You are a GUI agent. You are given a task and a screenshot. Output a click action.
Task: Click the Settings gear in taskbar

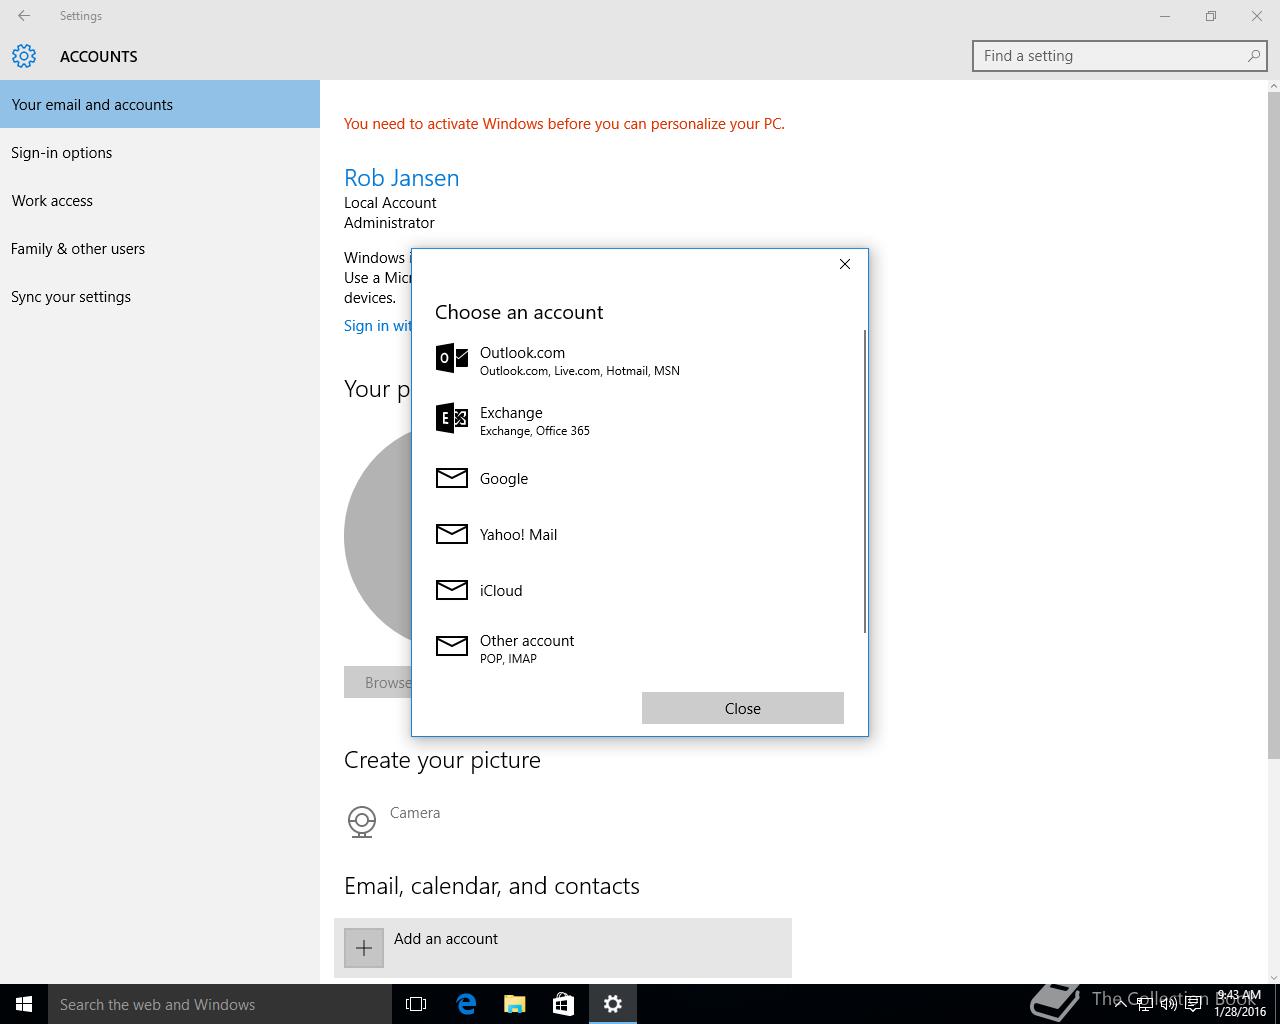click(613, 1004)
